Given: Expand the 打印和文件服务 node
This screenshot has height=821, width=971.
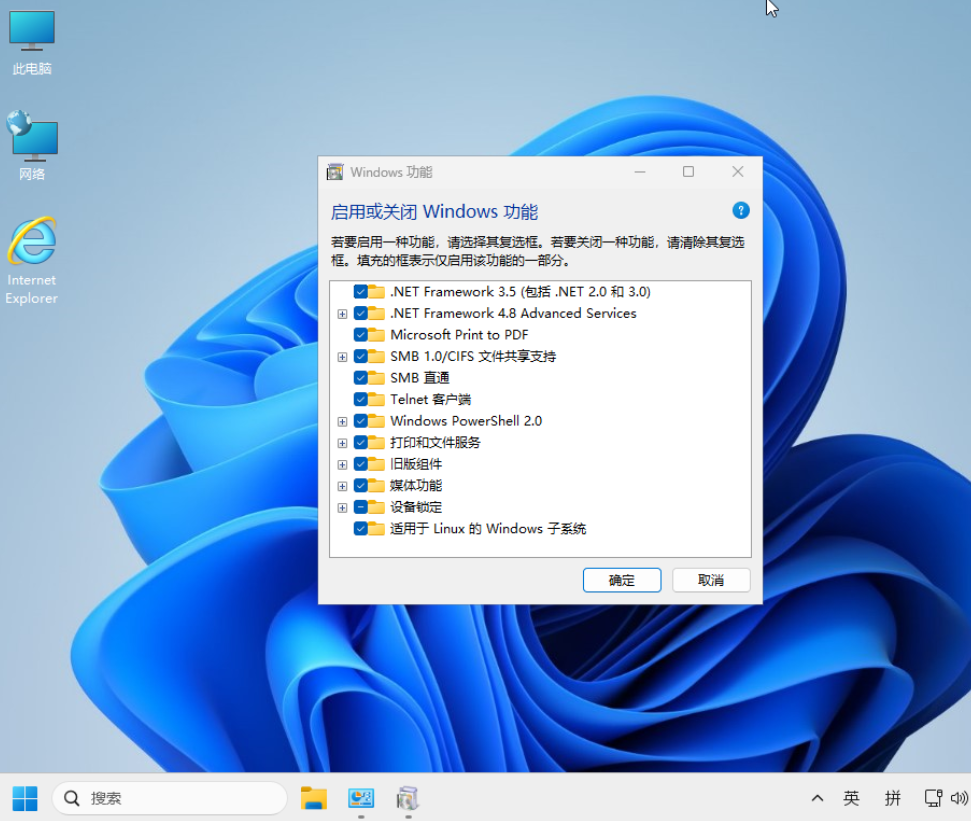Looking at the screenshot, I should [342, 443].
